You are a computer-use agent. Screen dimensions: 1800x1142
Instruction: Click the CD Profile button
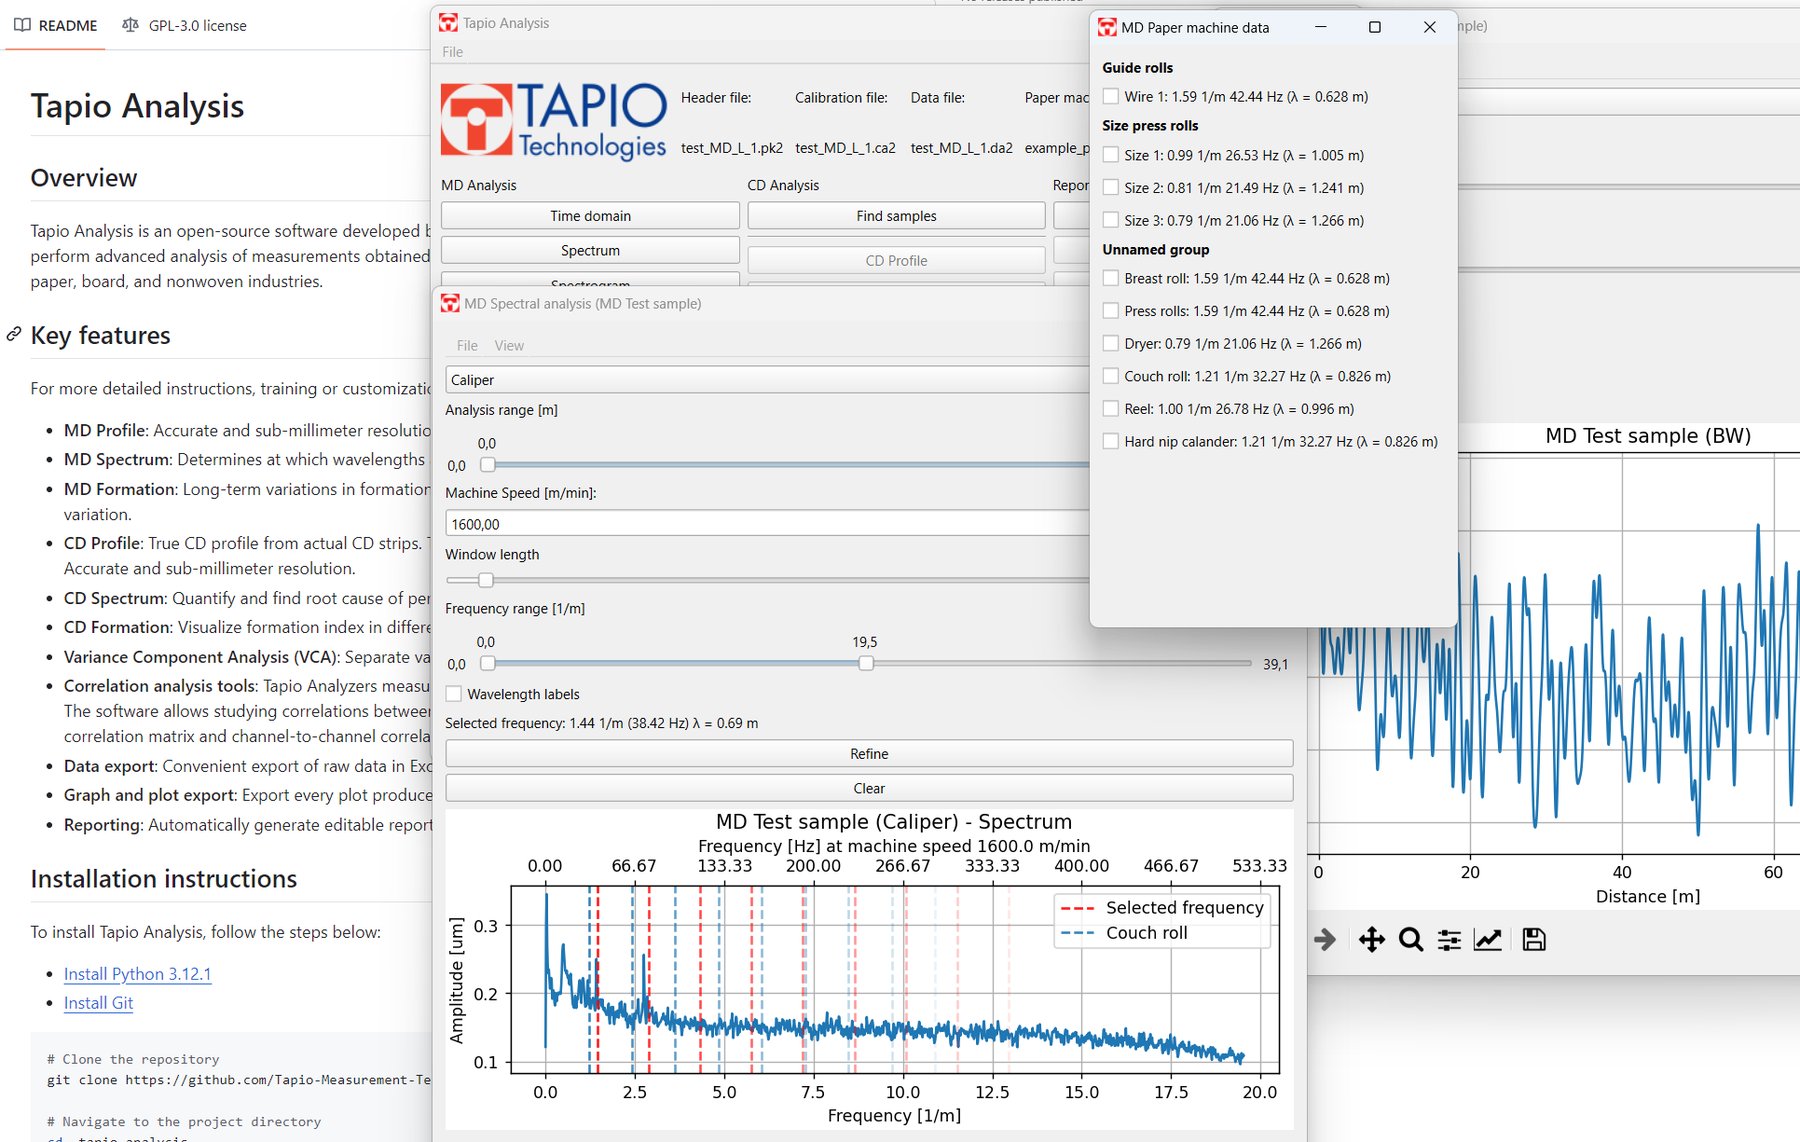coord(896,260)
